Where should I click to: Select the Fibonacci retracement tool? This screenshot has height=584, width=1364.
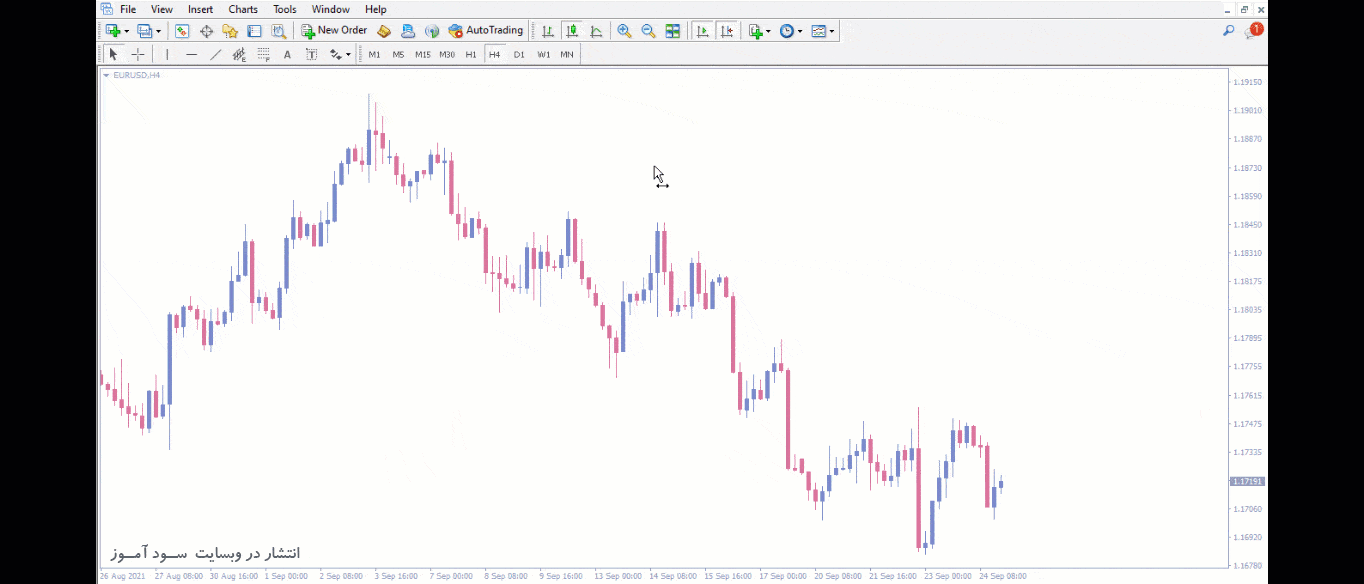[x=263, y=54]
